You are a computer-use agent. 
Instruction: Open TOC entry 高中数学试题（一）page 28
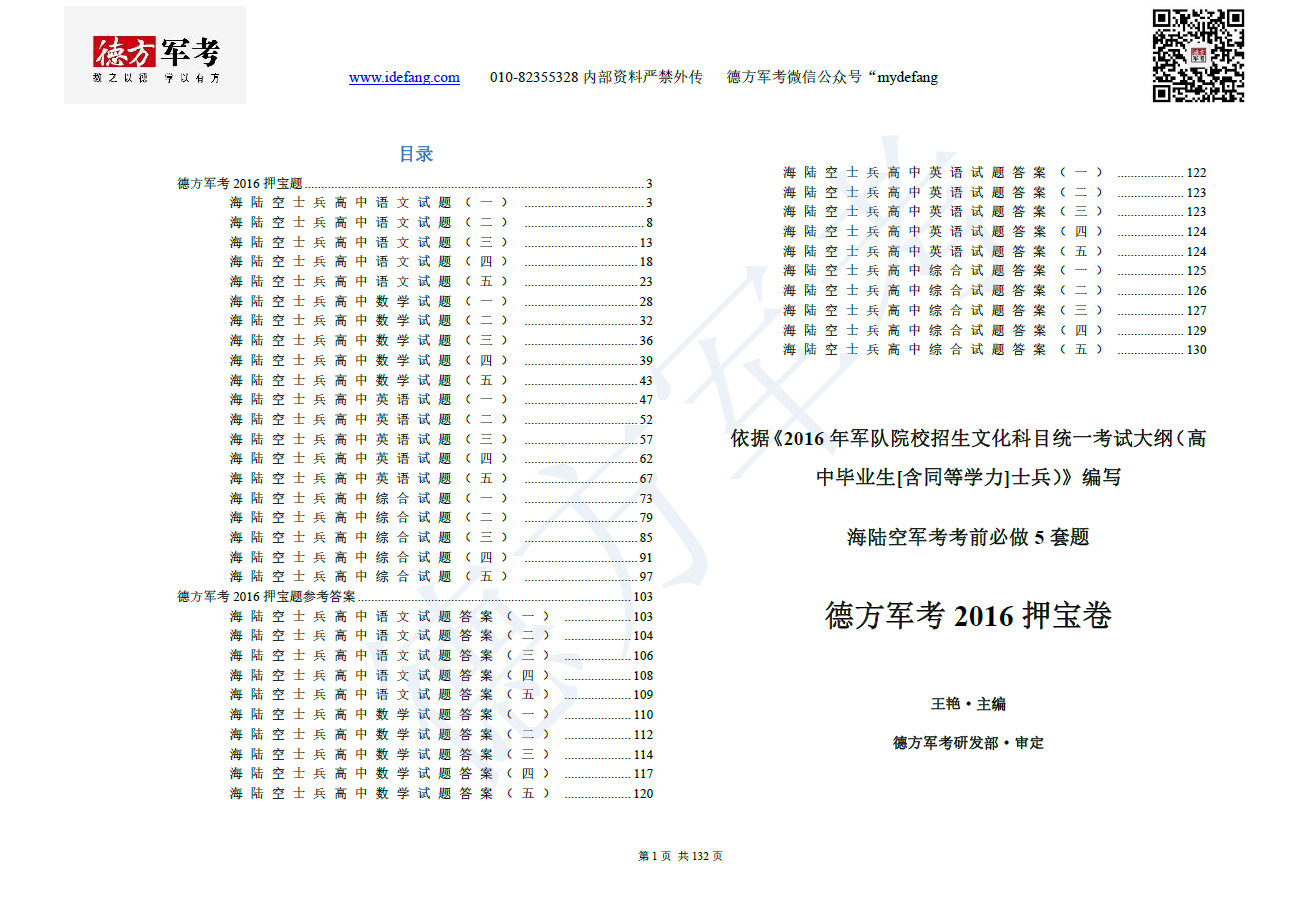click(x=441, y=301)
